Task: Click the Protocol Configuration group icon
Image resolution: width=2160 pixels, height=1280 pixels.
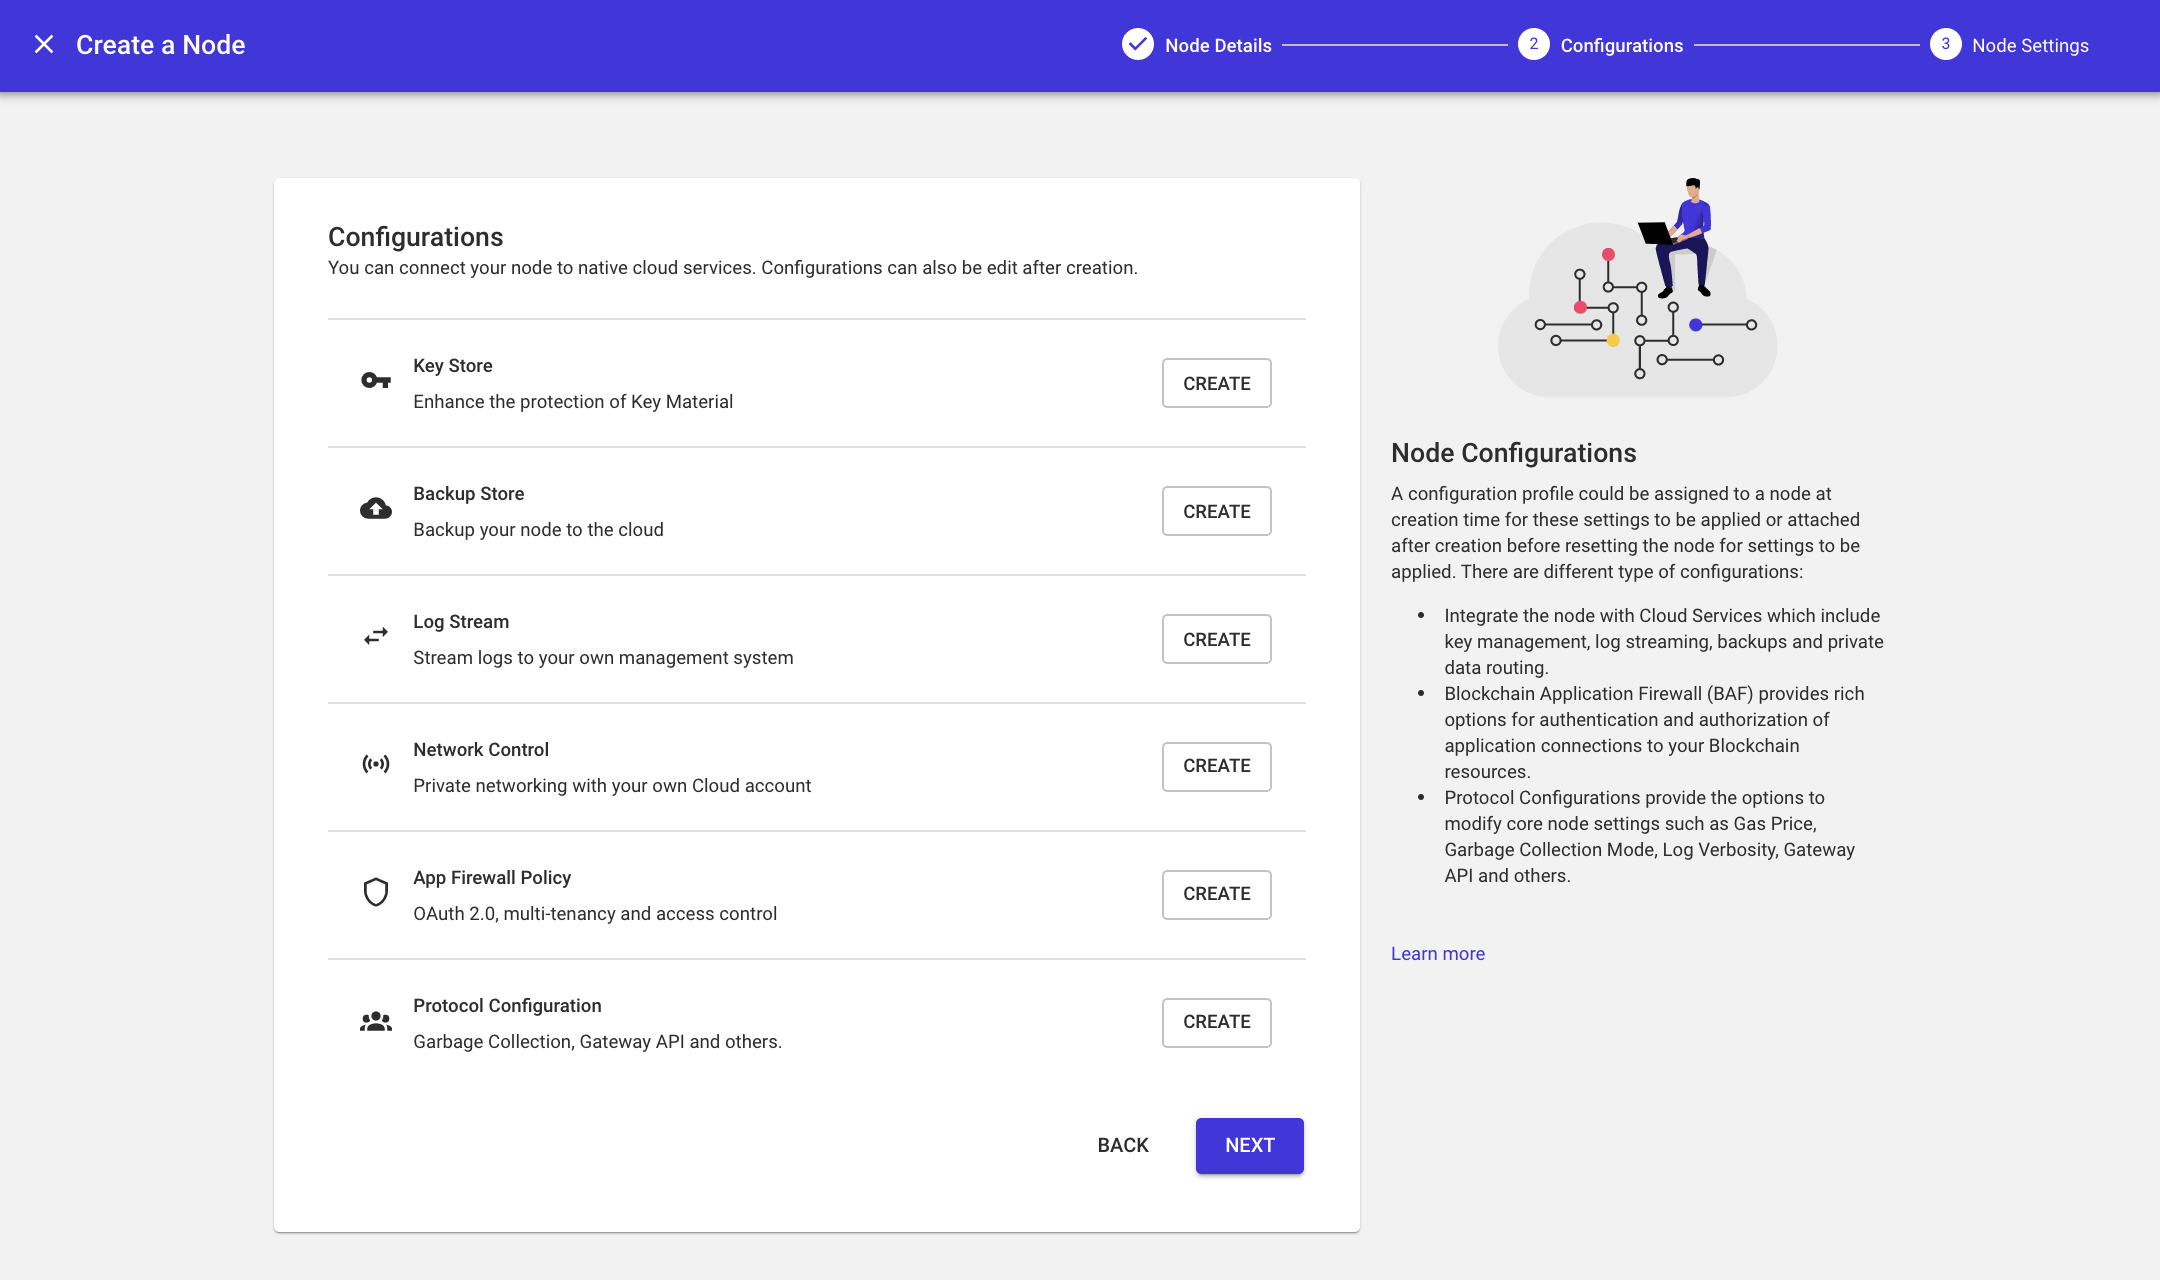Action: click(375, 1021)
